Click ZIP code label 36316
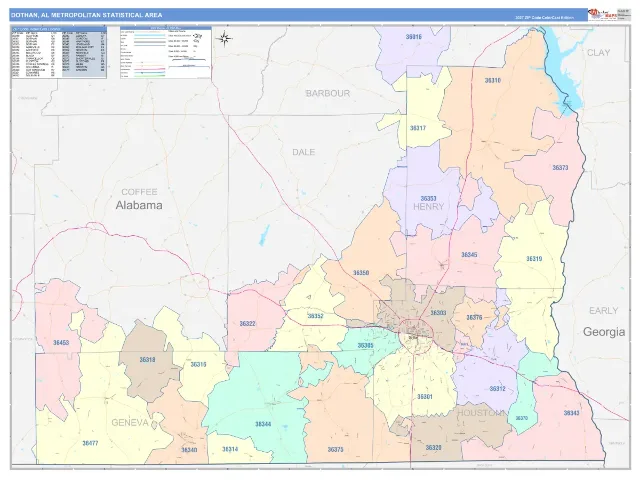The width and height of the screenshot is (640, 480). click(198, 364)
